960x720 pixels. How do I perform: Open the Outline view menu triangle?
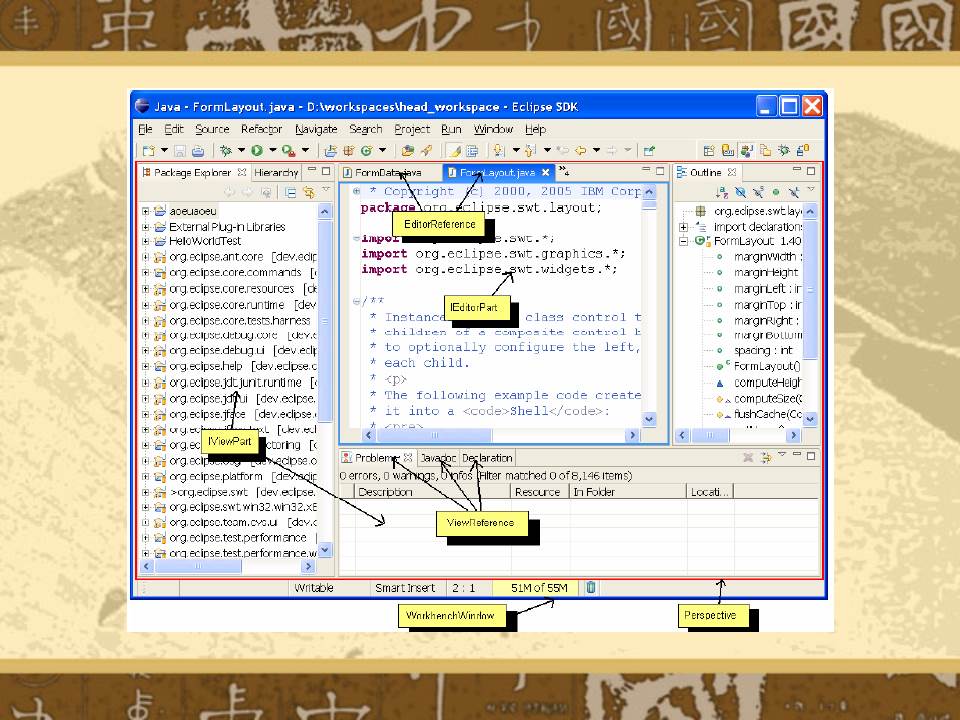811,190
